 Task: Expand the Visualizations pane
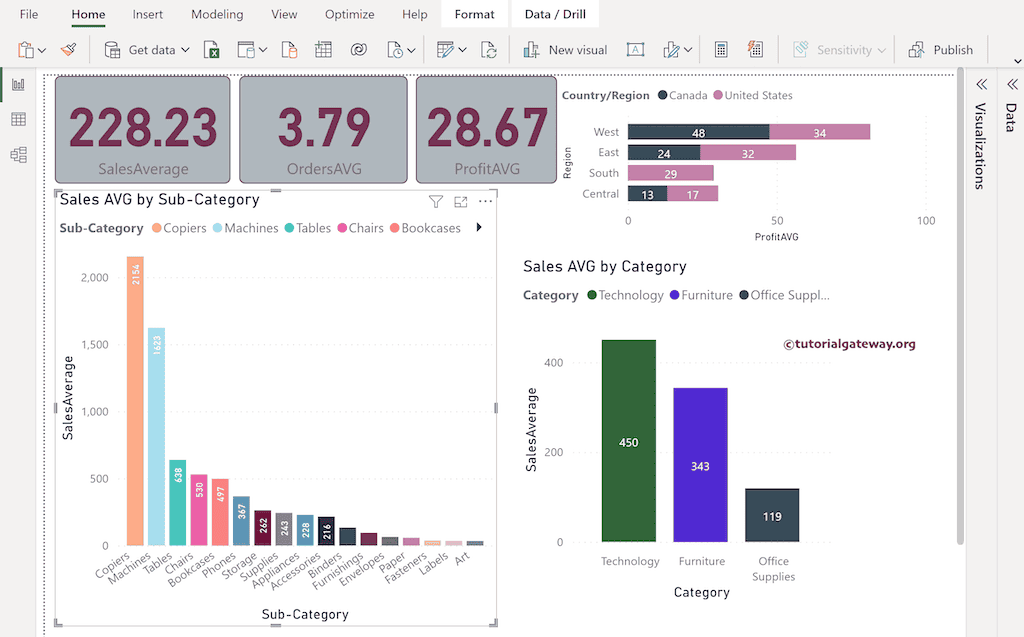(x=980, y=85)
